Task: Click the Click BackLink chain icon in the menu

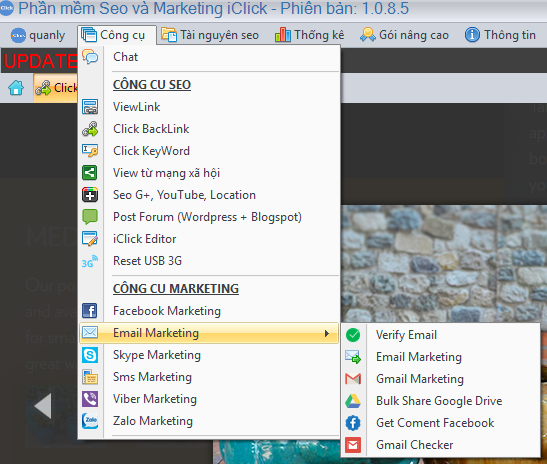Action: point(90,129)
